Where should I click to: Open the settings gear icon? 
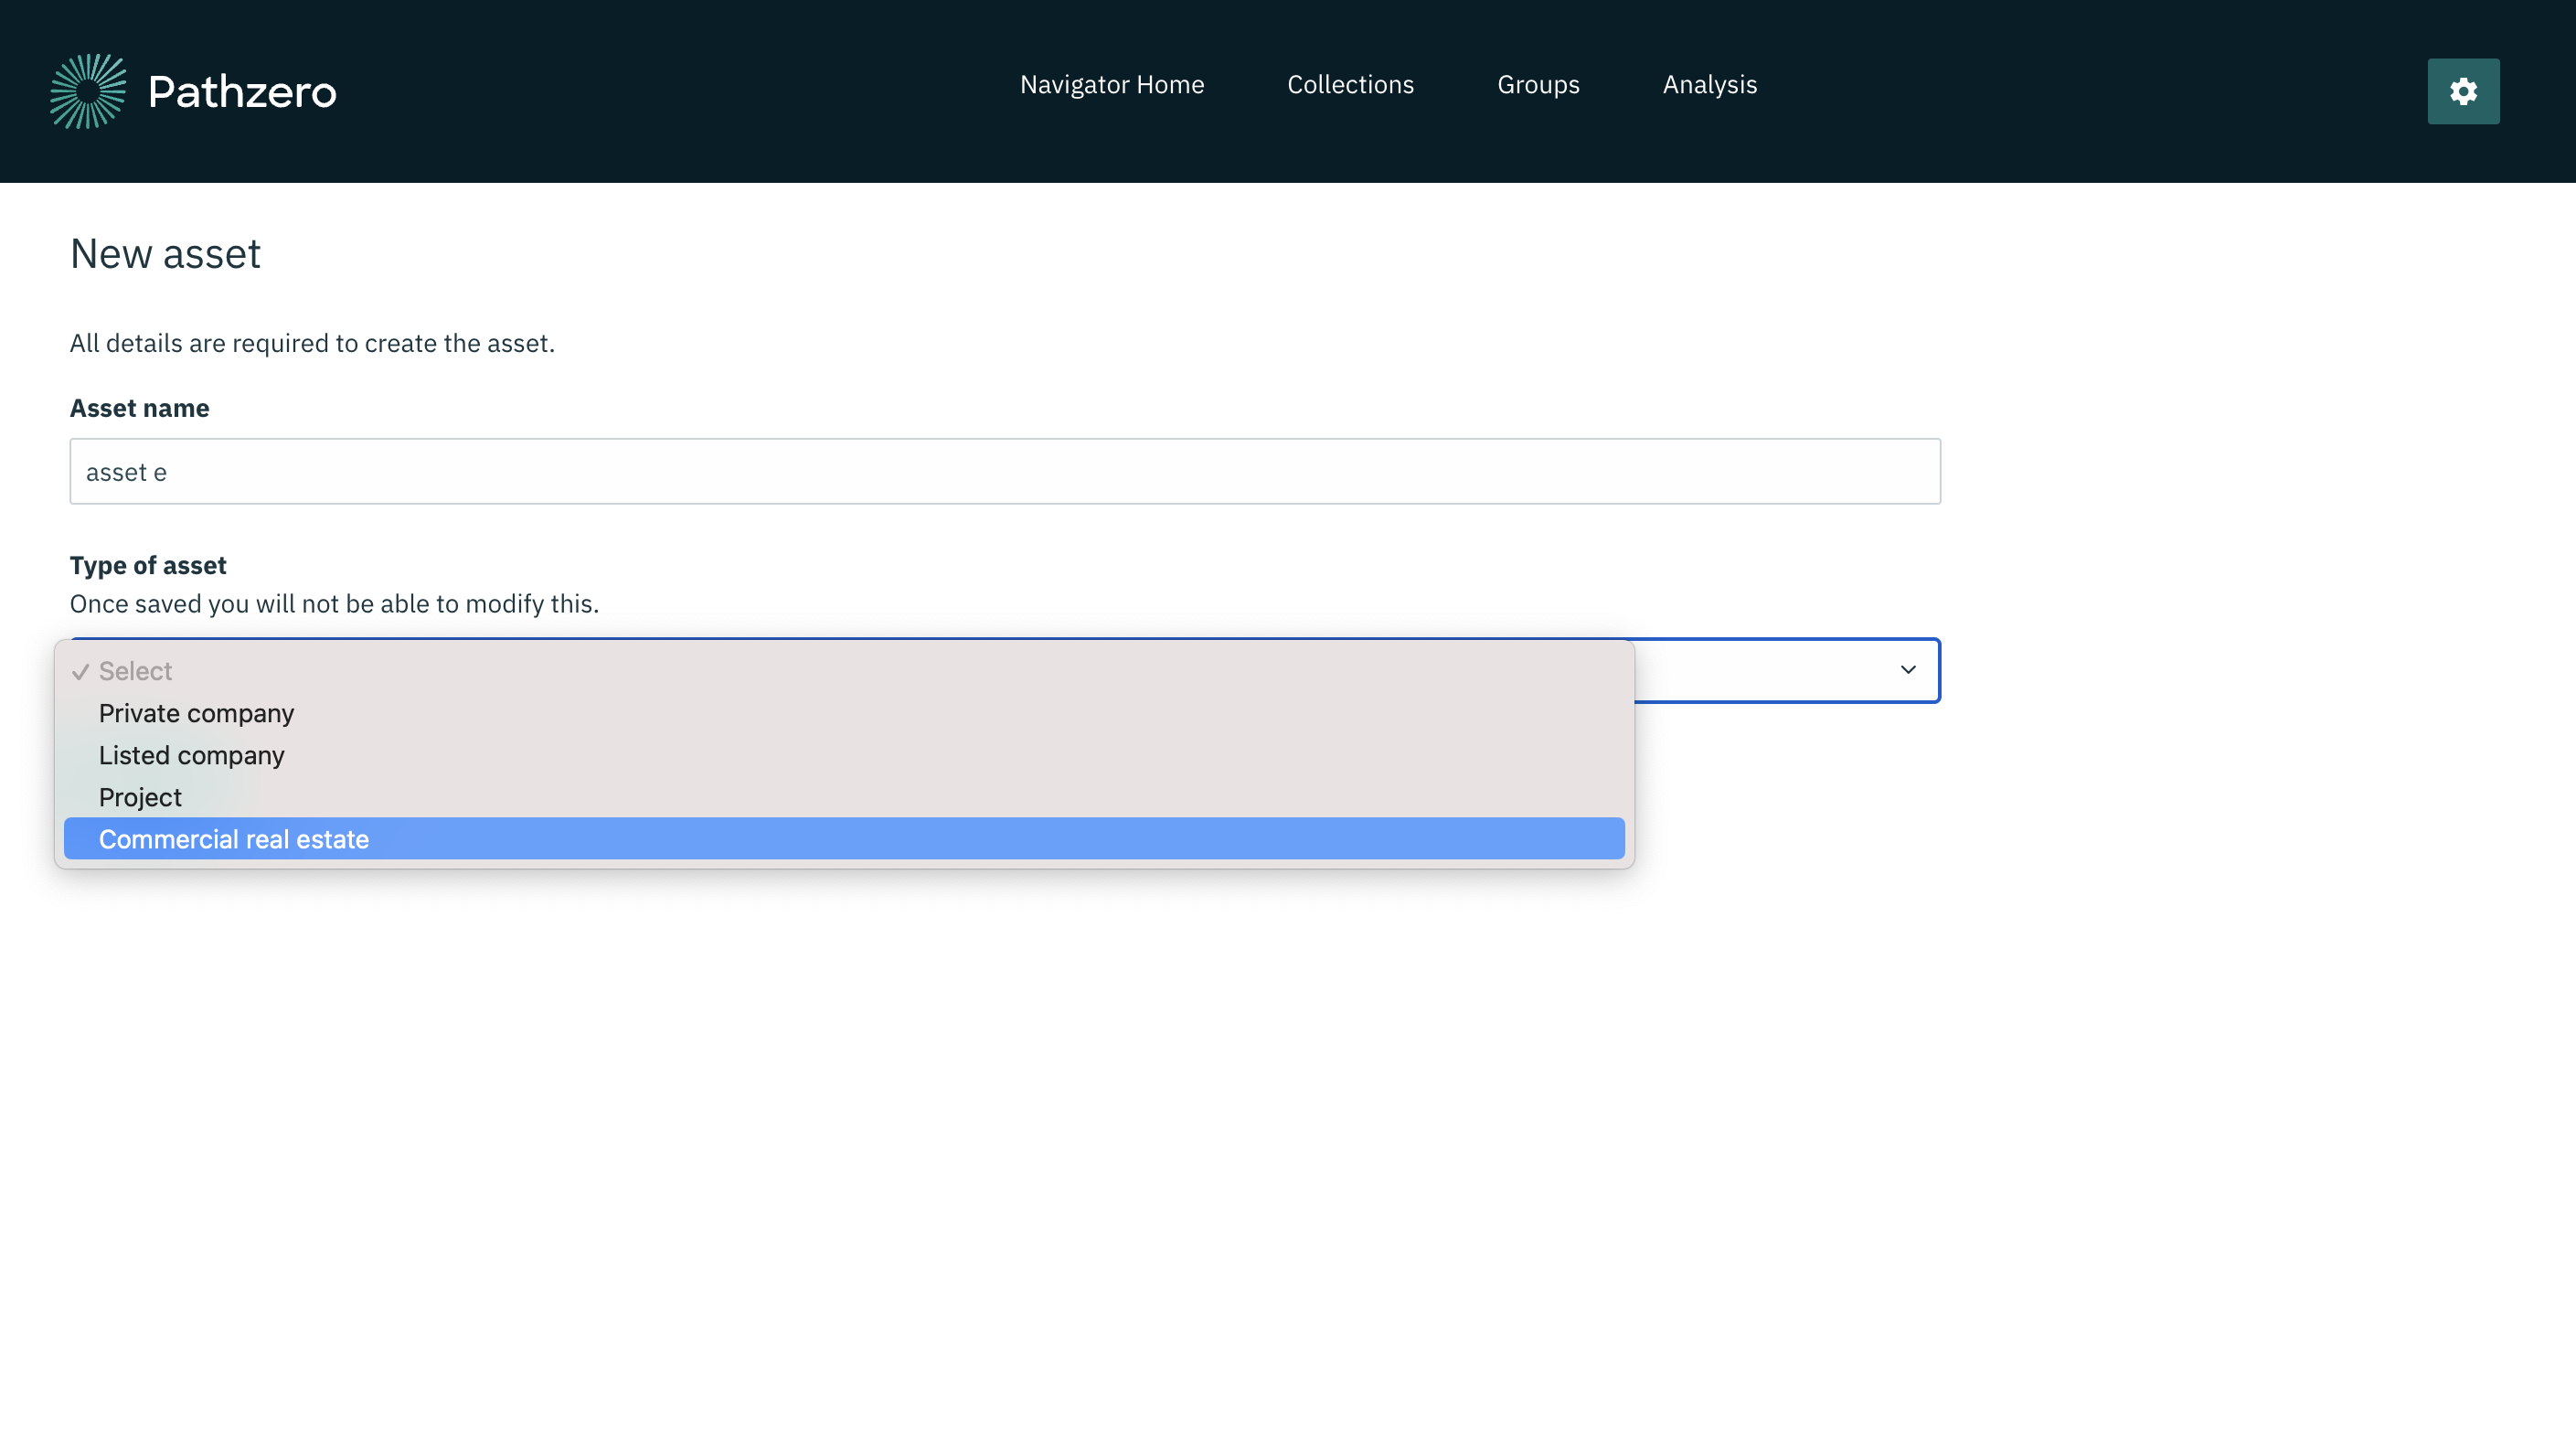(2463, 91)
